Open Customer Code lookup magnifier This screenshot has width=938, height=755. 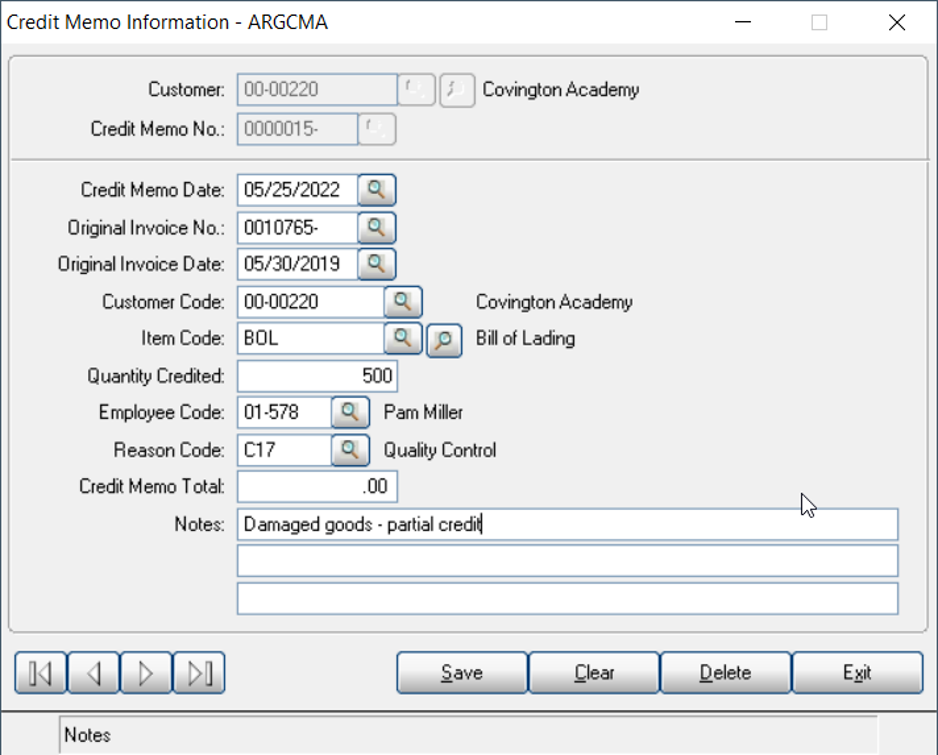click(x=403, y=302)
